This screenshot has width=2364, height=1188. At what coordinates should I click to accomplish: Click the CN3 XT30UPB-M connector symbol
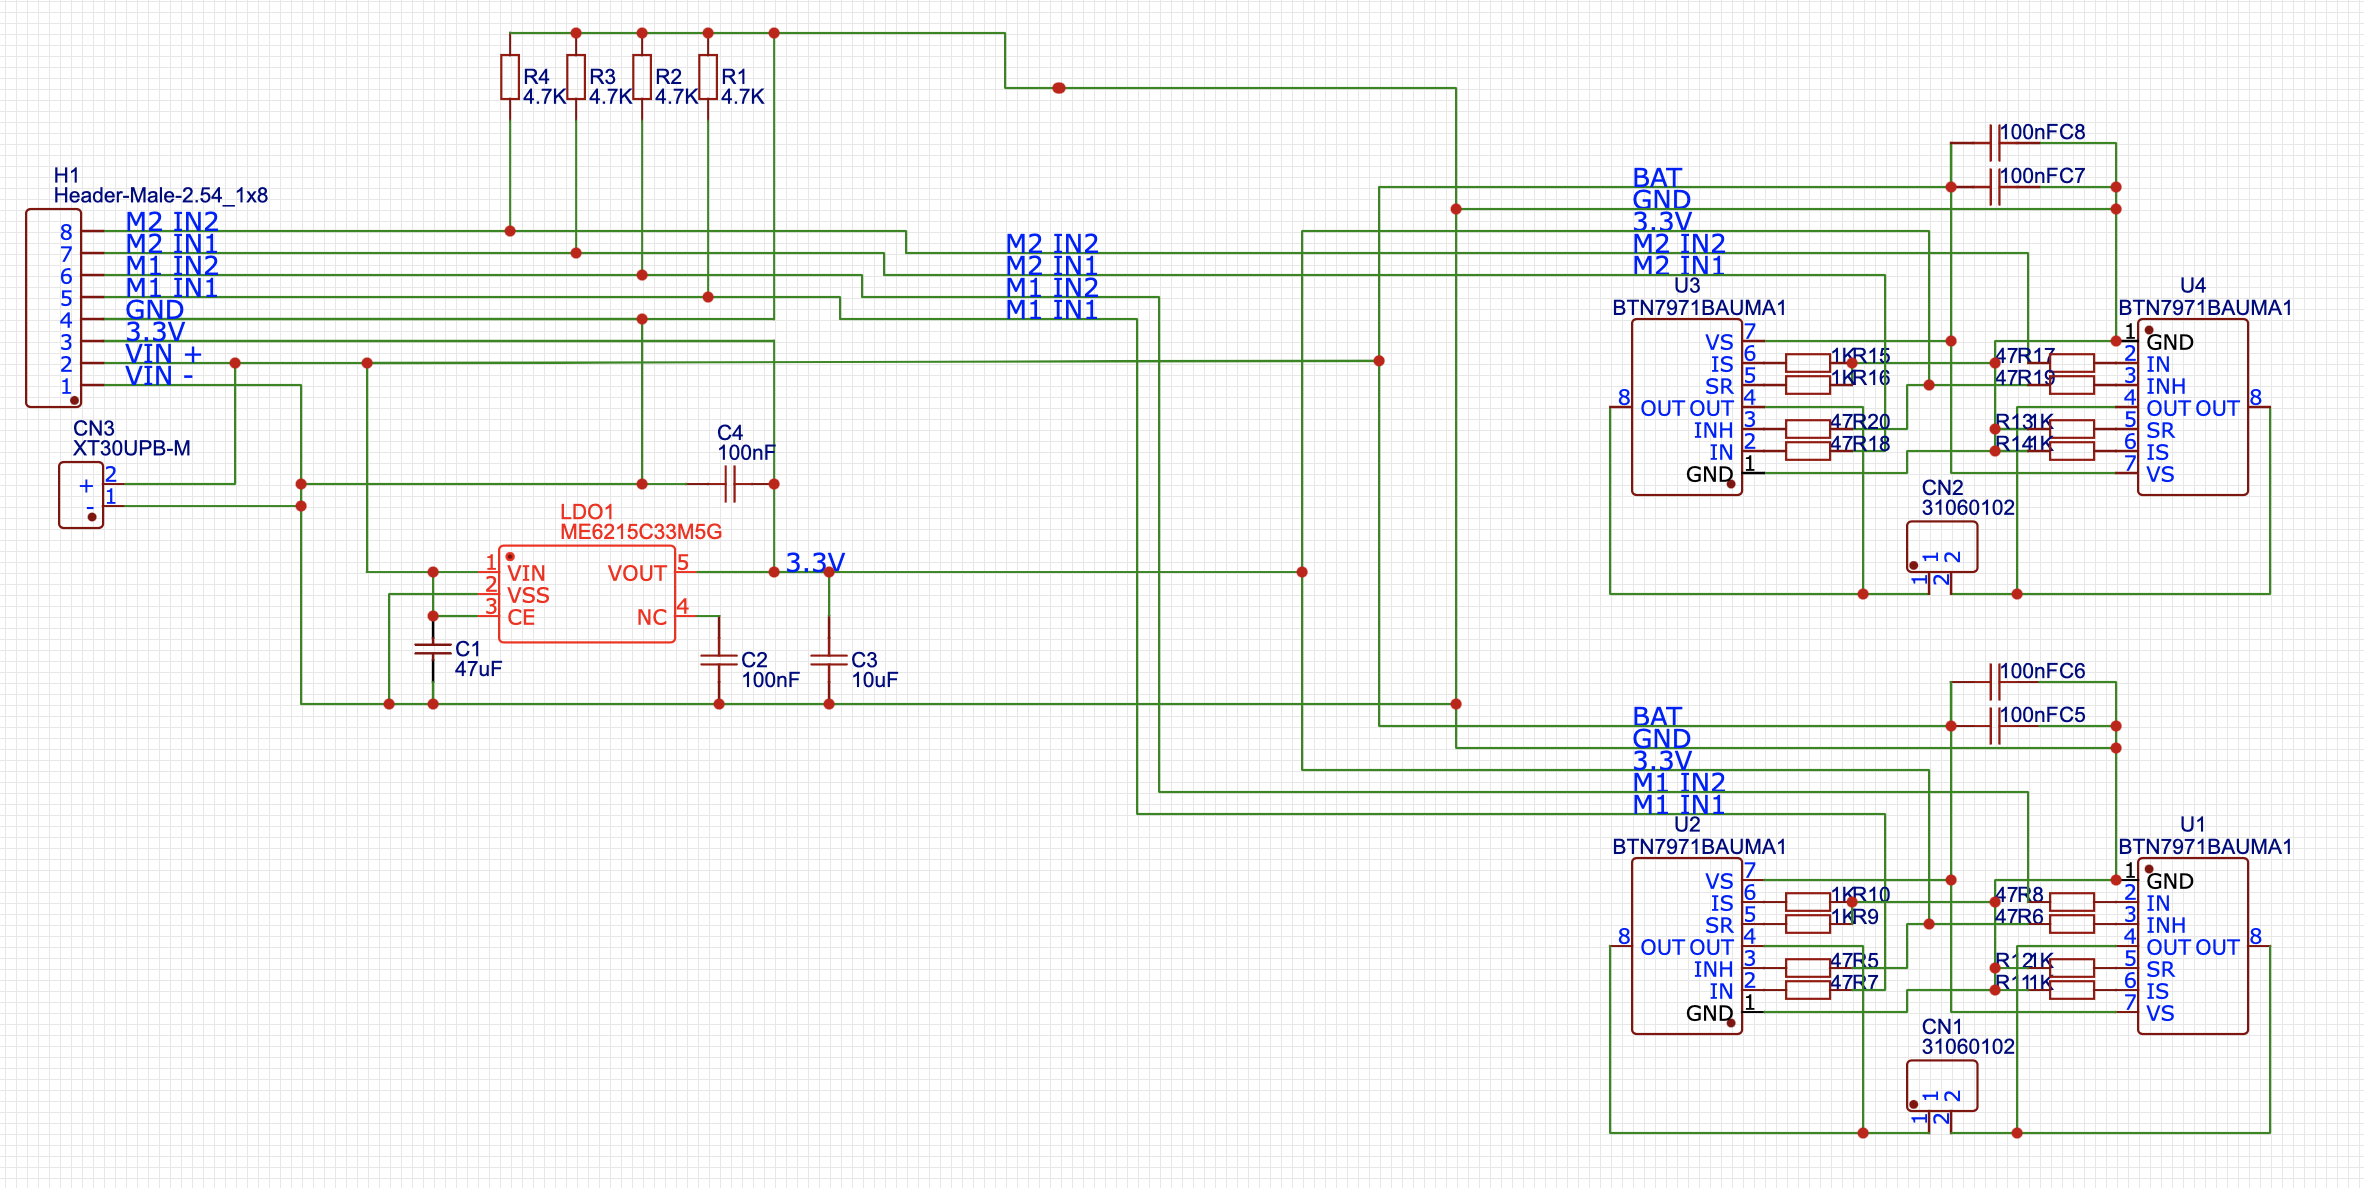click(x=81, y=495)
